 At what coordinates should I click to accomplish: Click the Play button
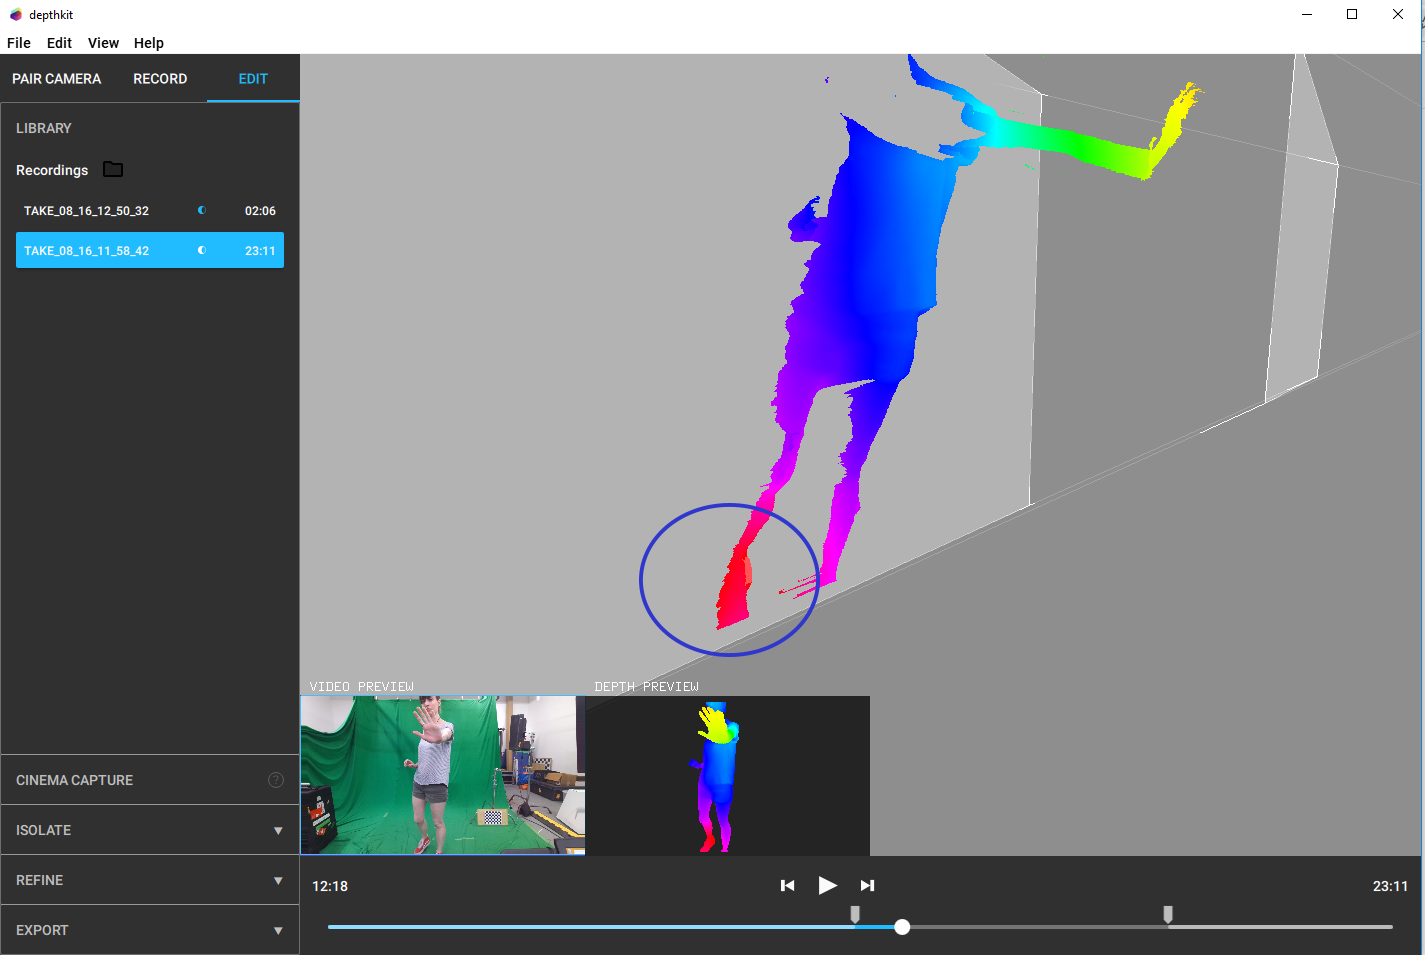click(x=827, y=885)
